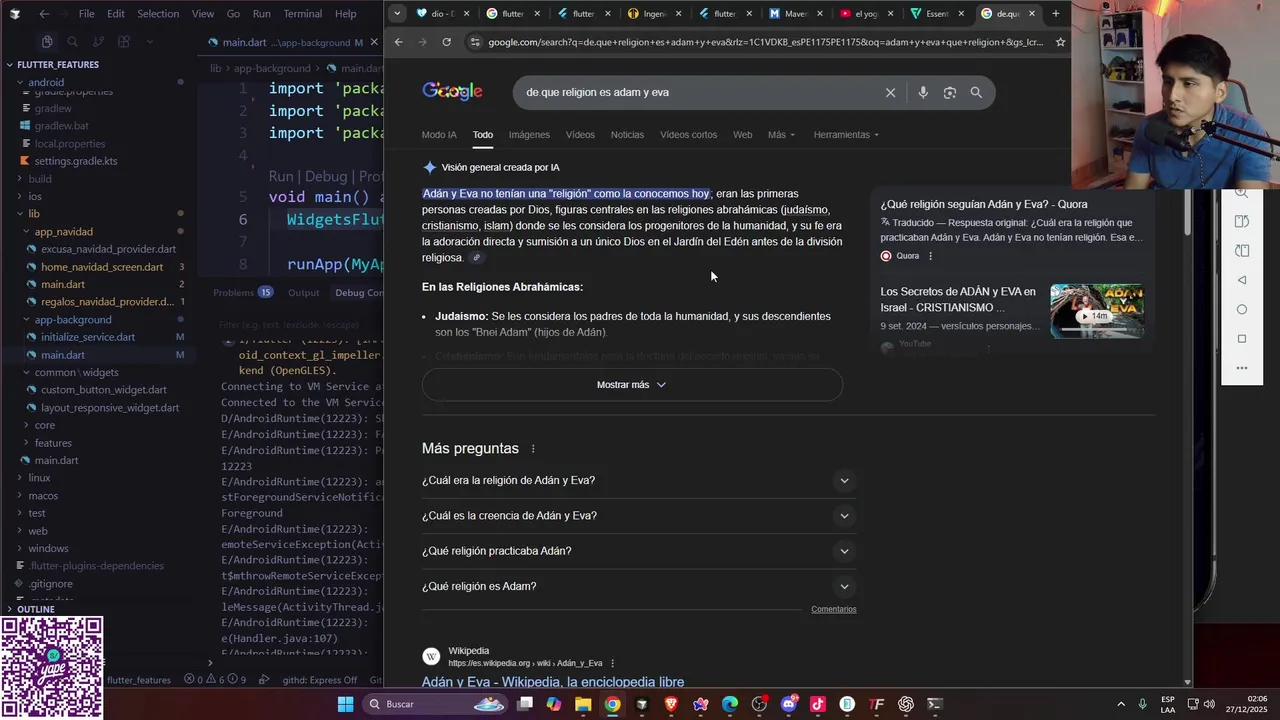Open the Wikipedia result's three-dot menu
Image resolution: width=1280 pixels, height=720 pixels.
pos(612,663)
